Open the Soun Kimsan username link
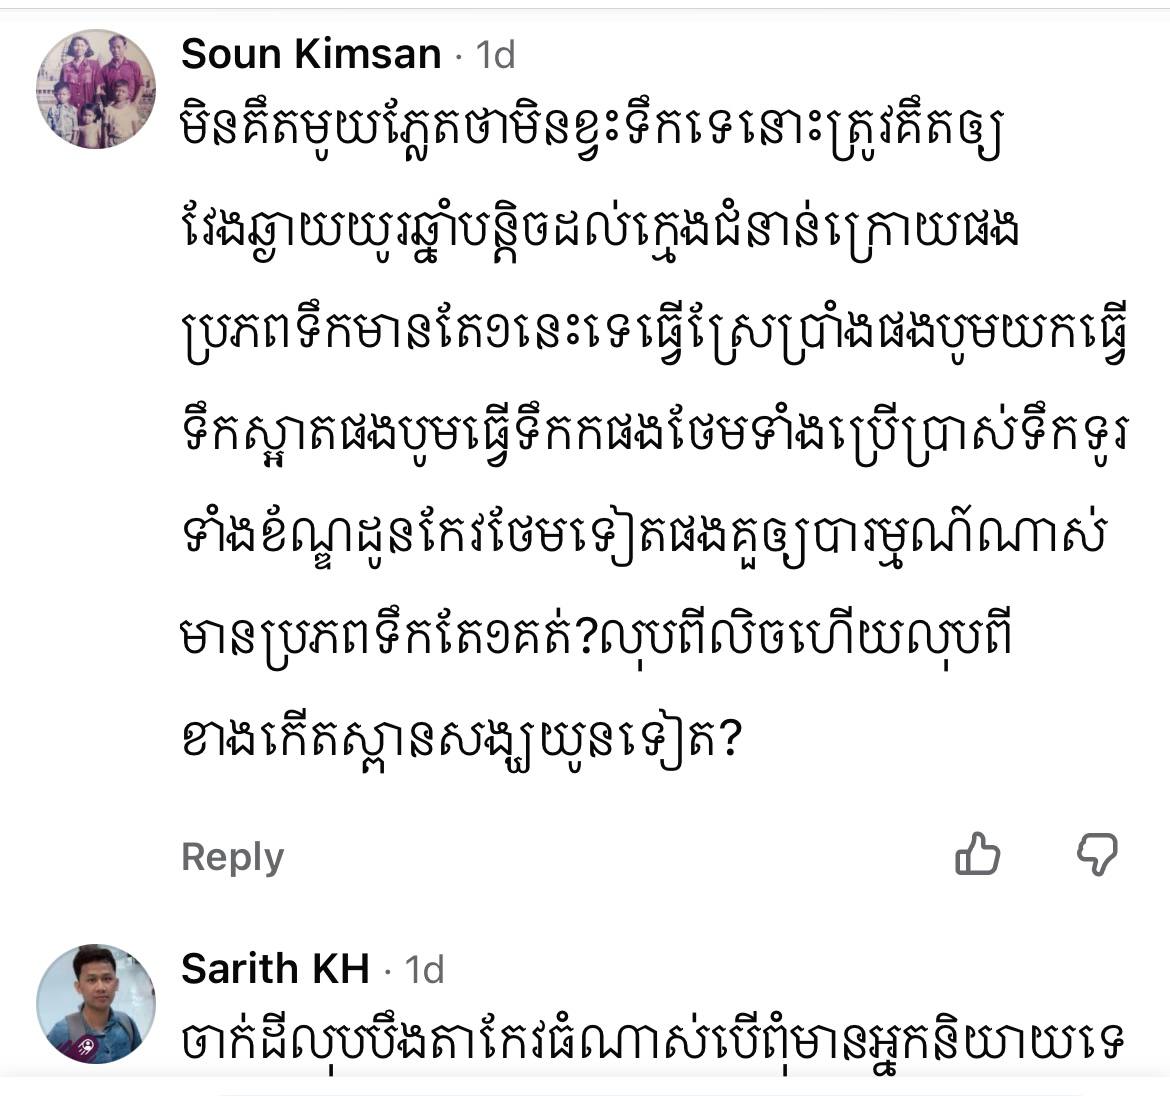 point(311,54)
